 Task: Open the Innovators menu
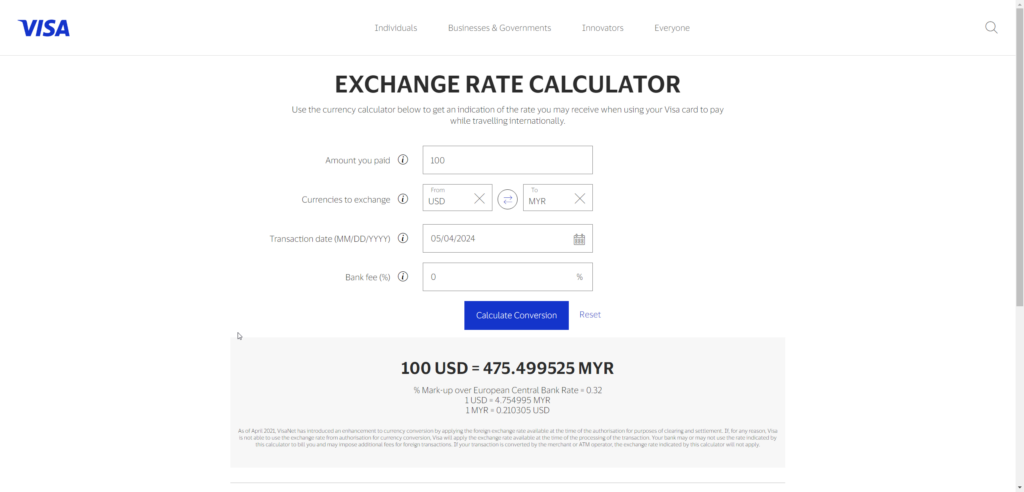click(x=602, y=28)
